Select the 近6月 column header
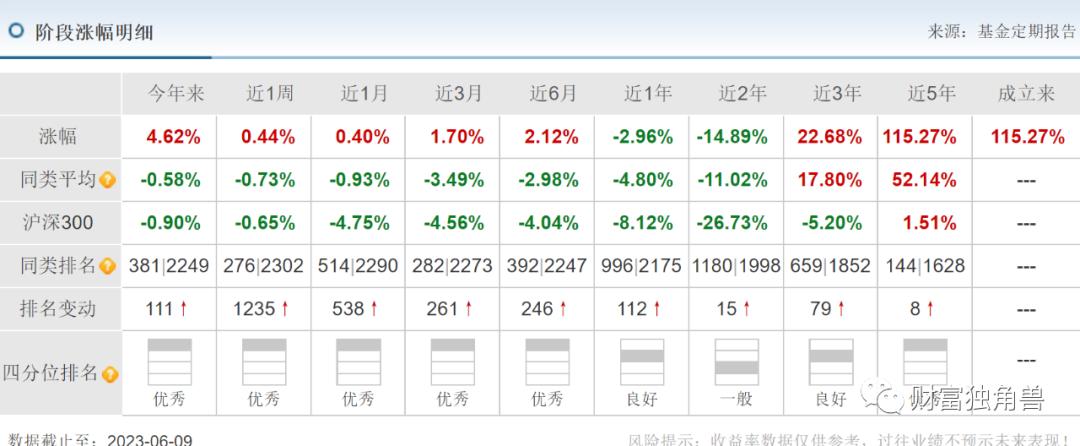The width and height of the screenshot is (1080, 446). 553,94
